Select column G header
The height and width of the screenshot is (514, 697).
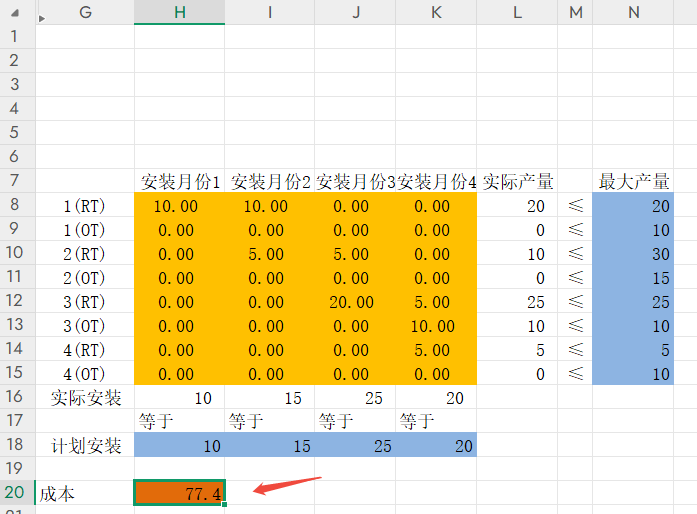pos(85,12)
